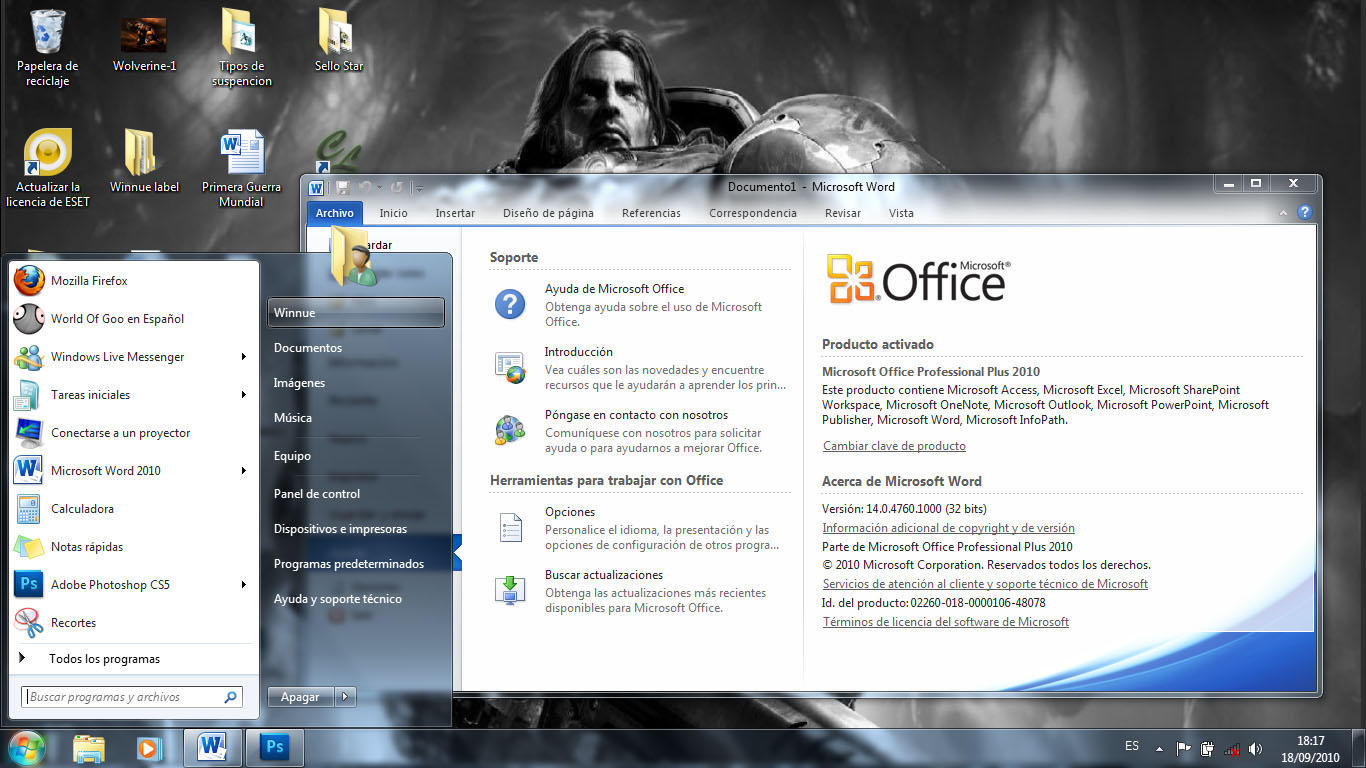Click the volume speaker tray icon
1366x768 pixels.
pyautogui.click(x=1255, y=748)
